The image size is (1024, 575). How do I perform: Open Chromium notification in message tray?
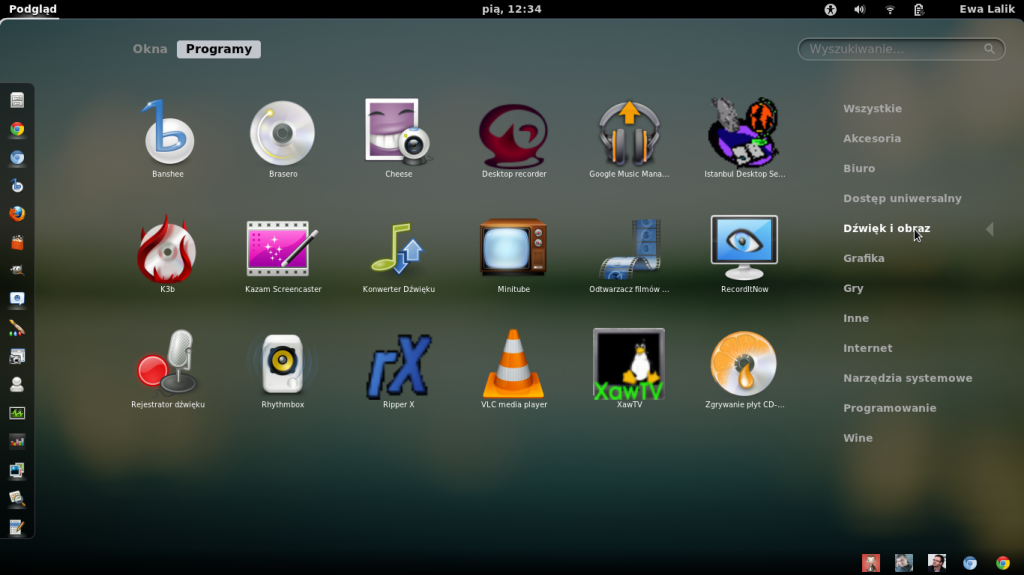click(x=970, y=563)
